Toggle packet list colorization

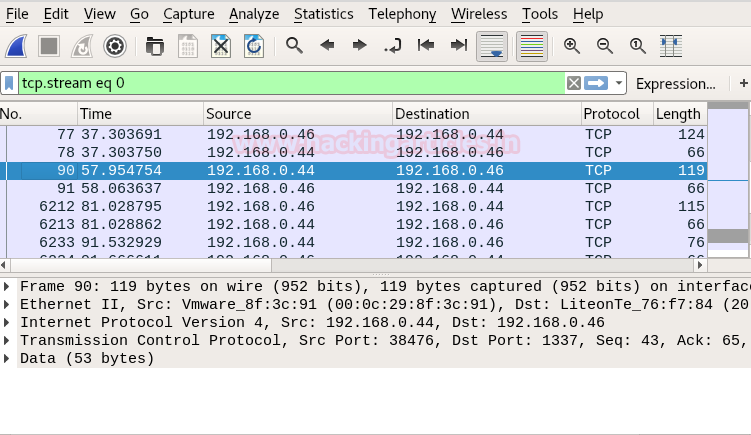[x=532, y=46]
